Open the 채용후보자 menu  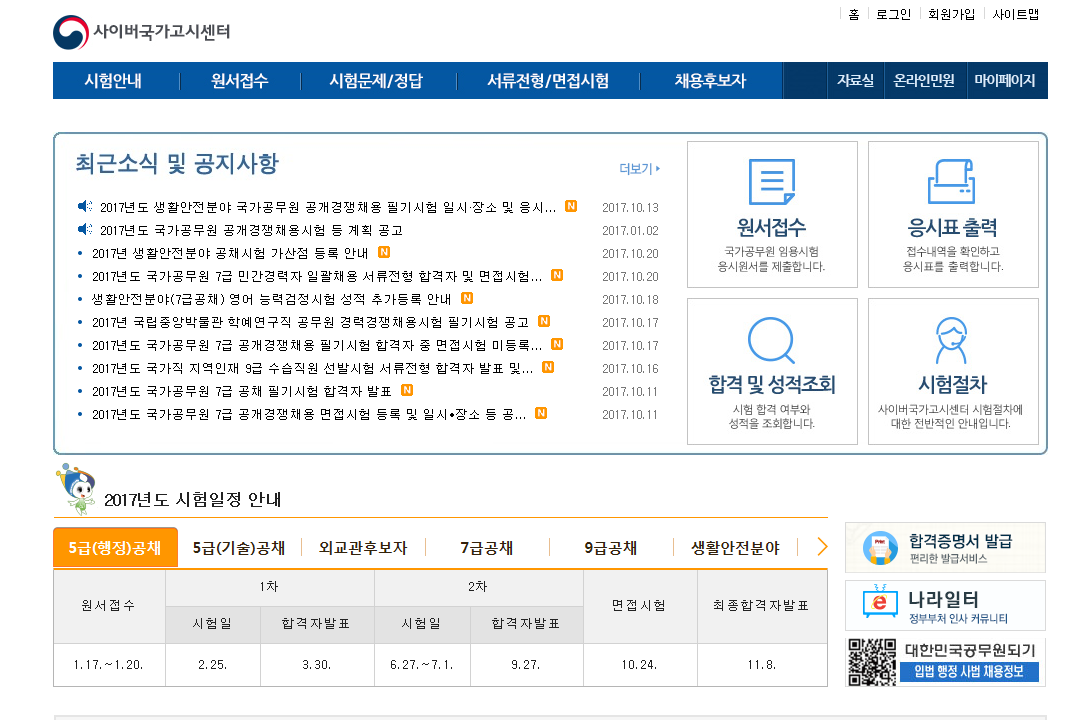pos(710,81)
